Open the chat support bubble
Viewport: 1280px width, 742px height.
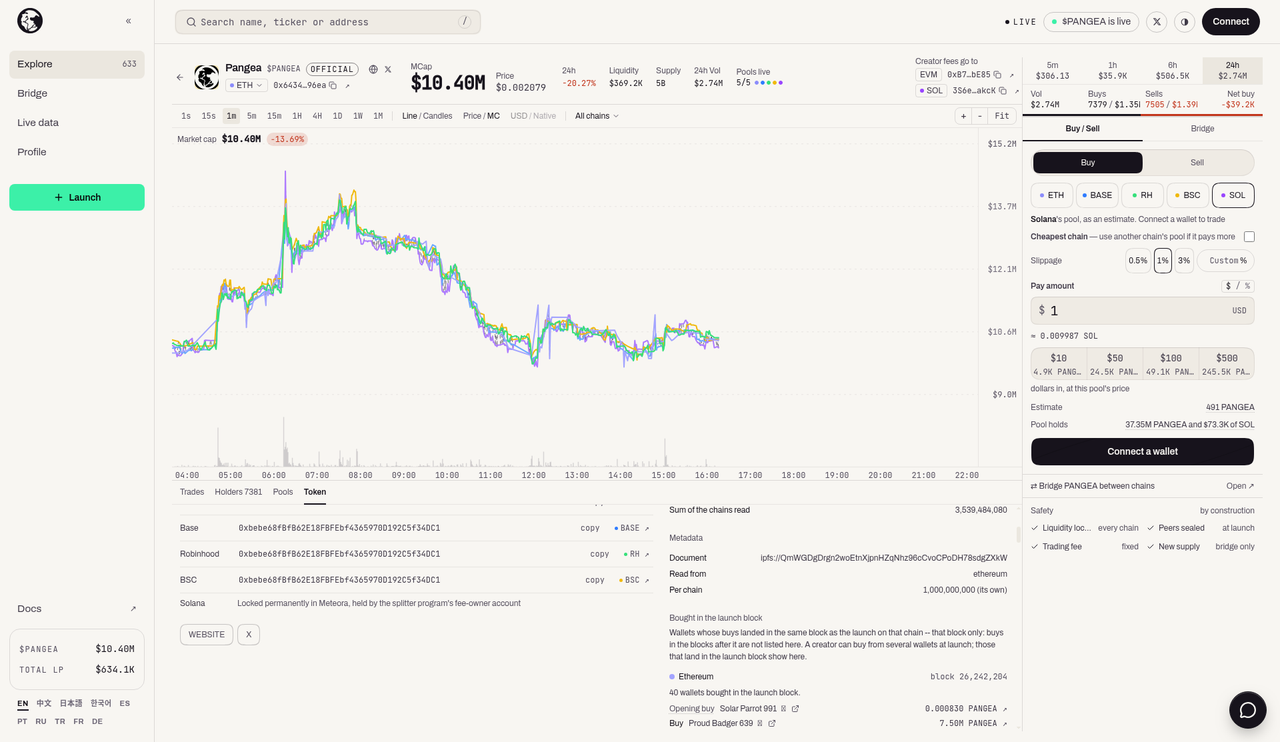[1247, 710]
